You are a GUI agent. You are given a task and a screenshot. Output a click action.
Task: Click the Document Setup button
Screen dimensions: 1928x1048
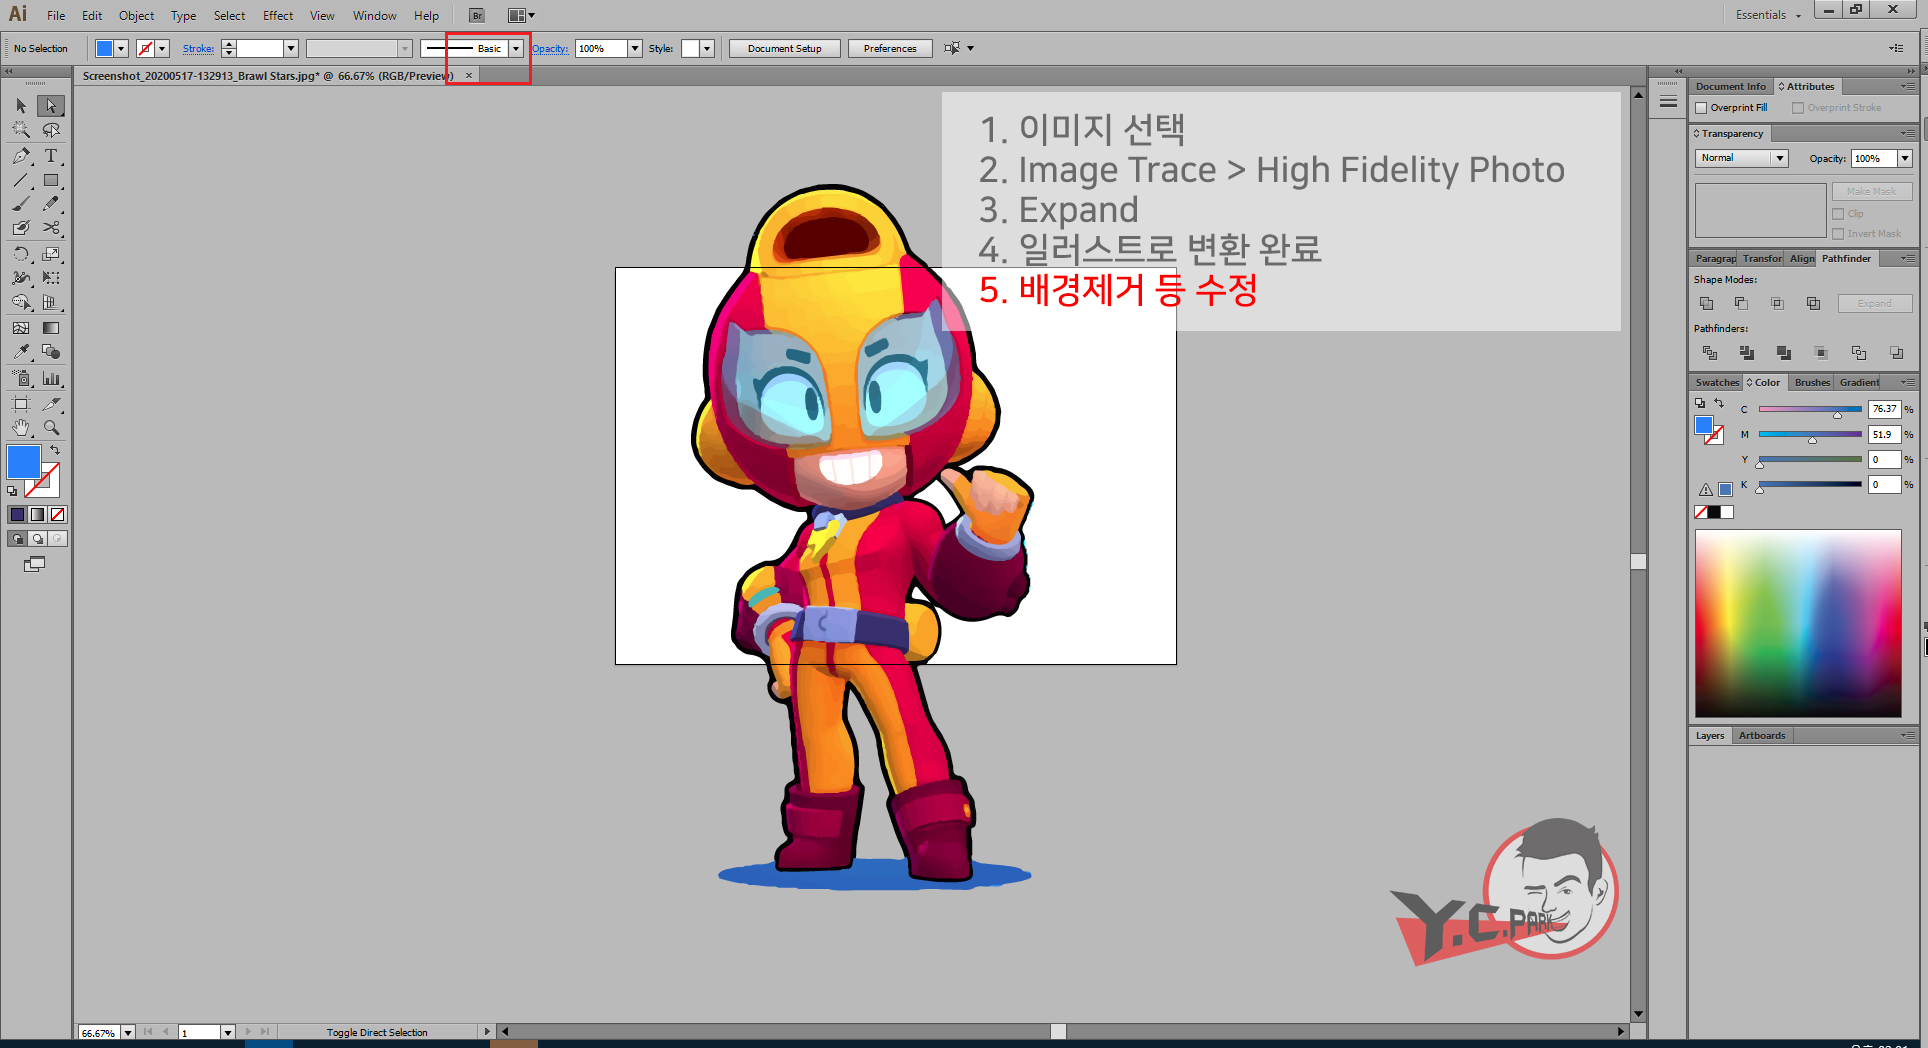coord(785,48)
